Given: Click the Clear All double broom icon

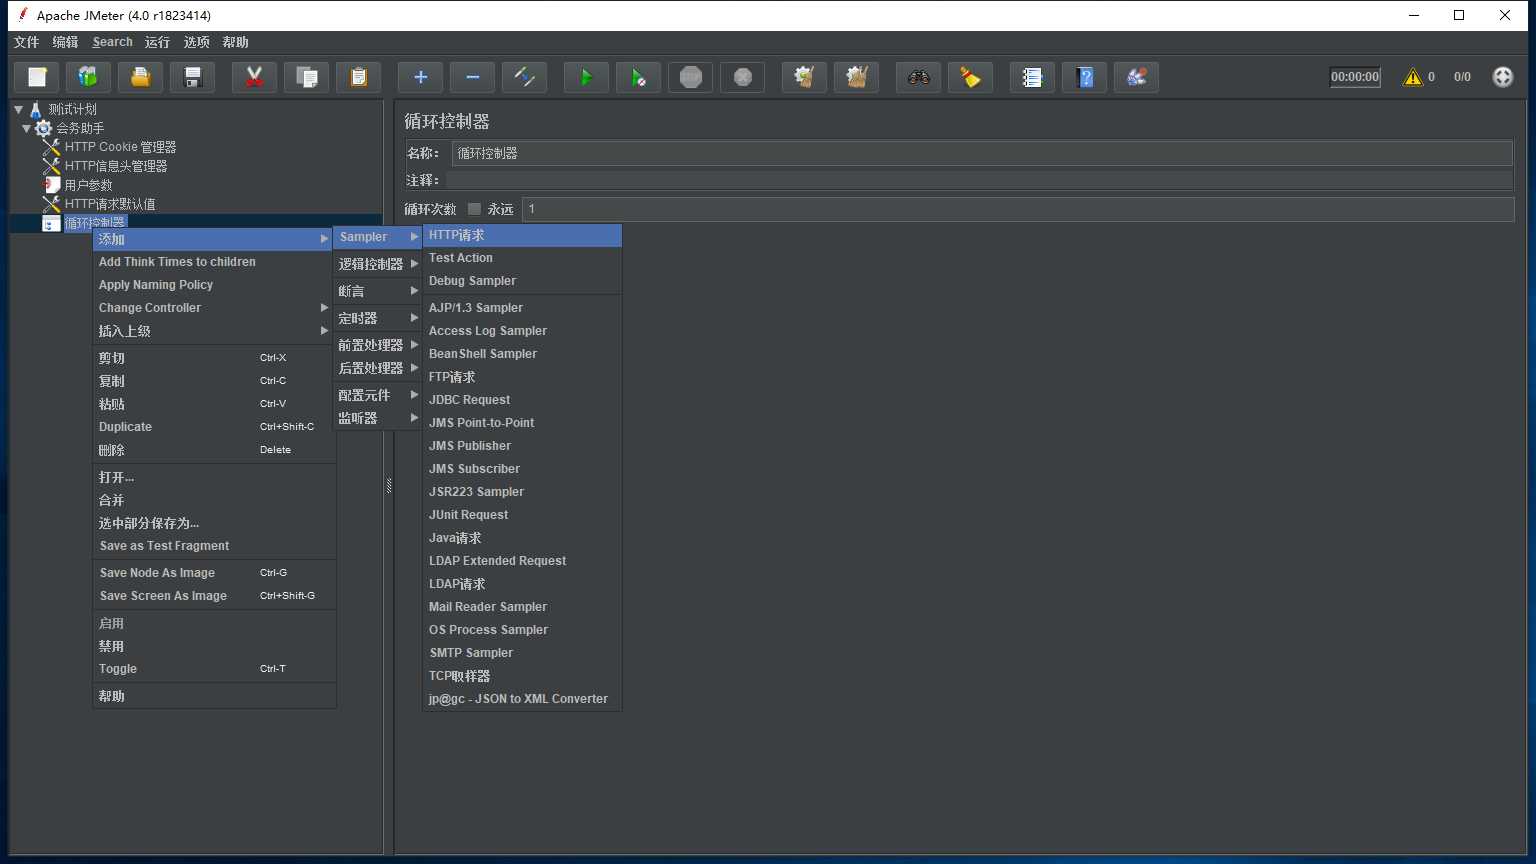Looking at the screenshot, I should click(x=856, y=77).
